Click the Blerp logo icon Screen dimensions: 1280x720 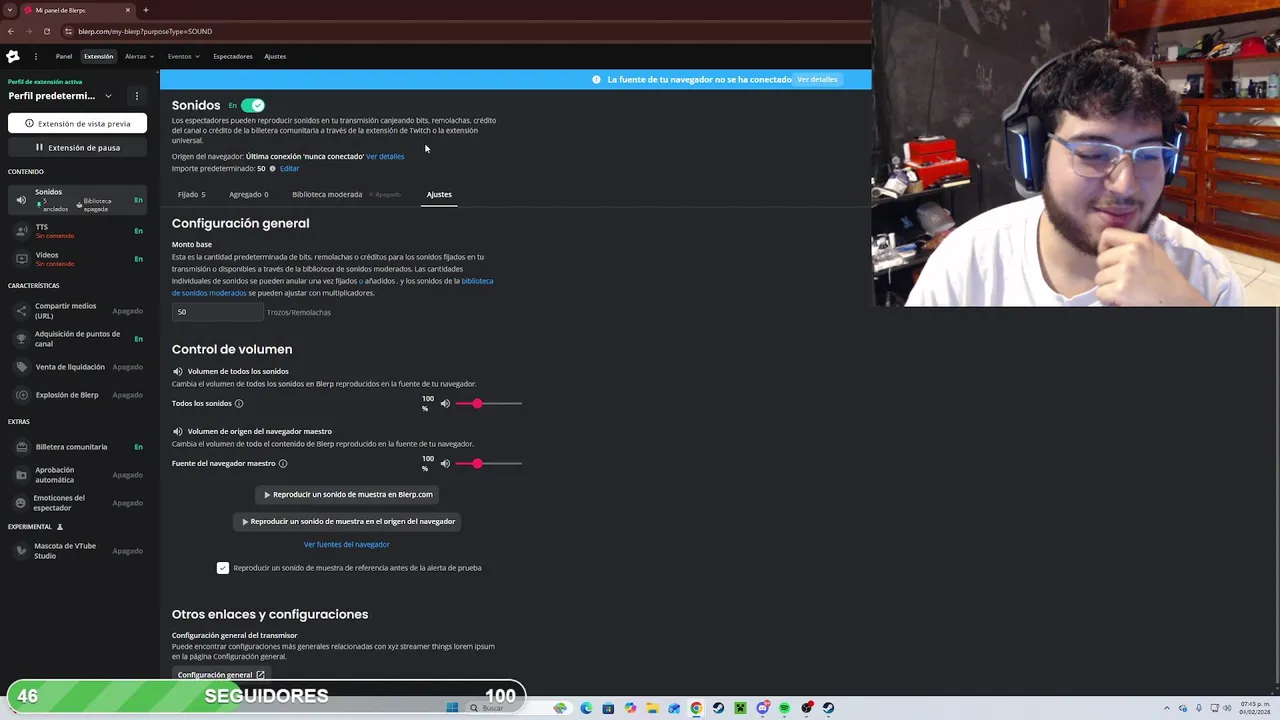(x=13, y=56)
